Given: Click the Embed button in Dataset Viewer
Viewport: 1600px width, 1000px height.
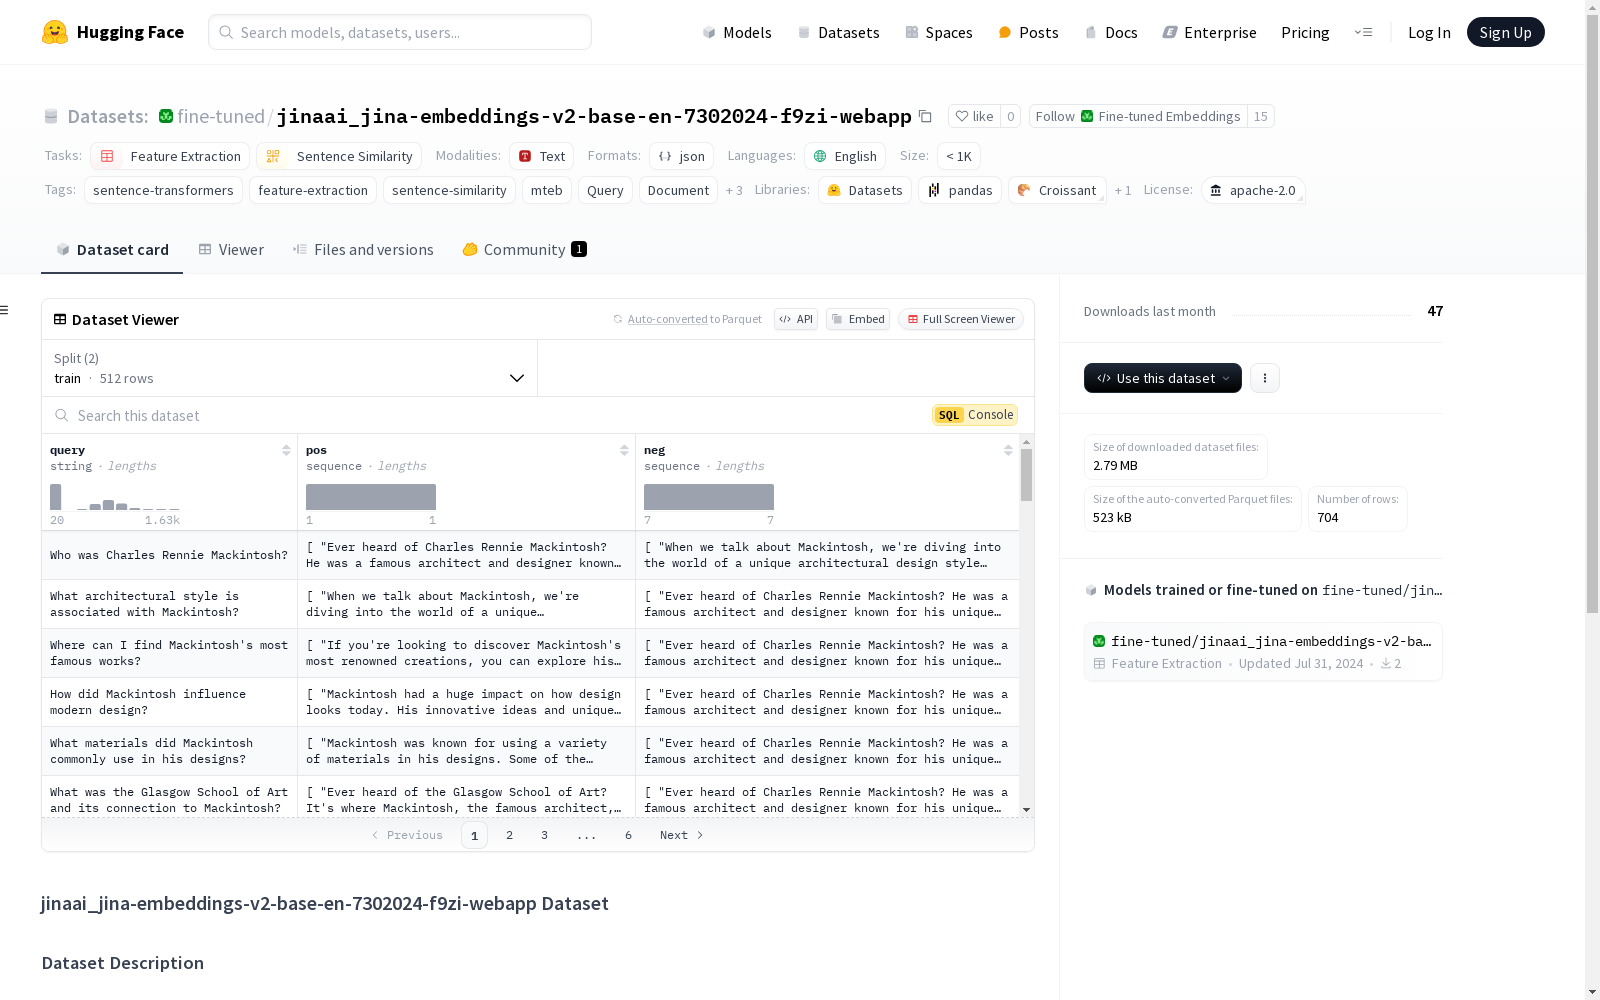Looking at the screenshot, I should point(858,319).
